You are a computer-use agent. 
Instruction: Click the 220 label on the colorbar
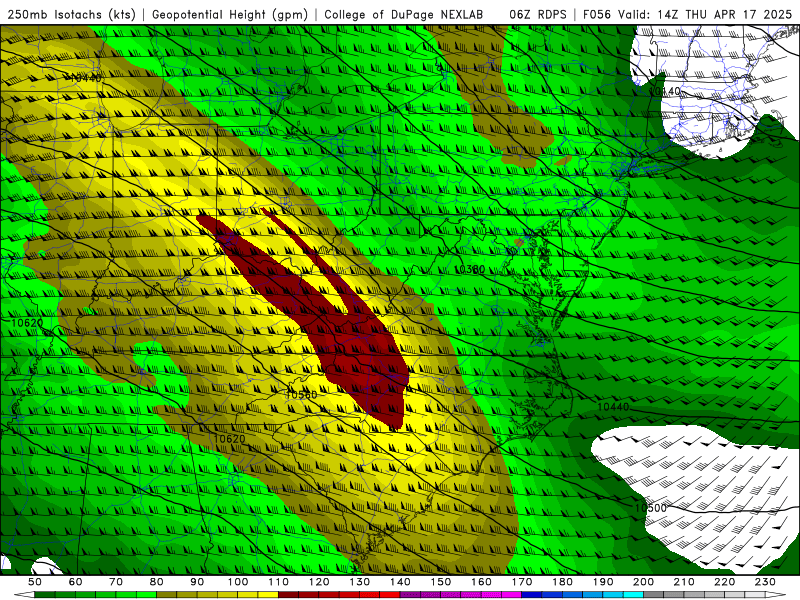(725, 582)
